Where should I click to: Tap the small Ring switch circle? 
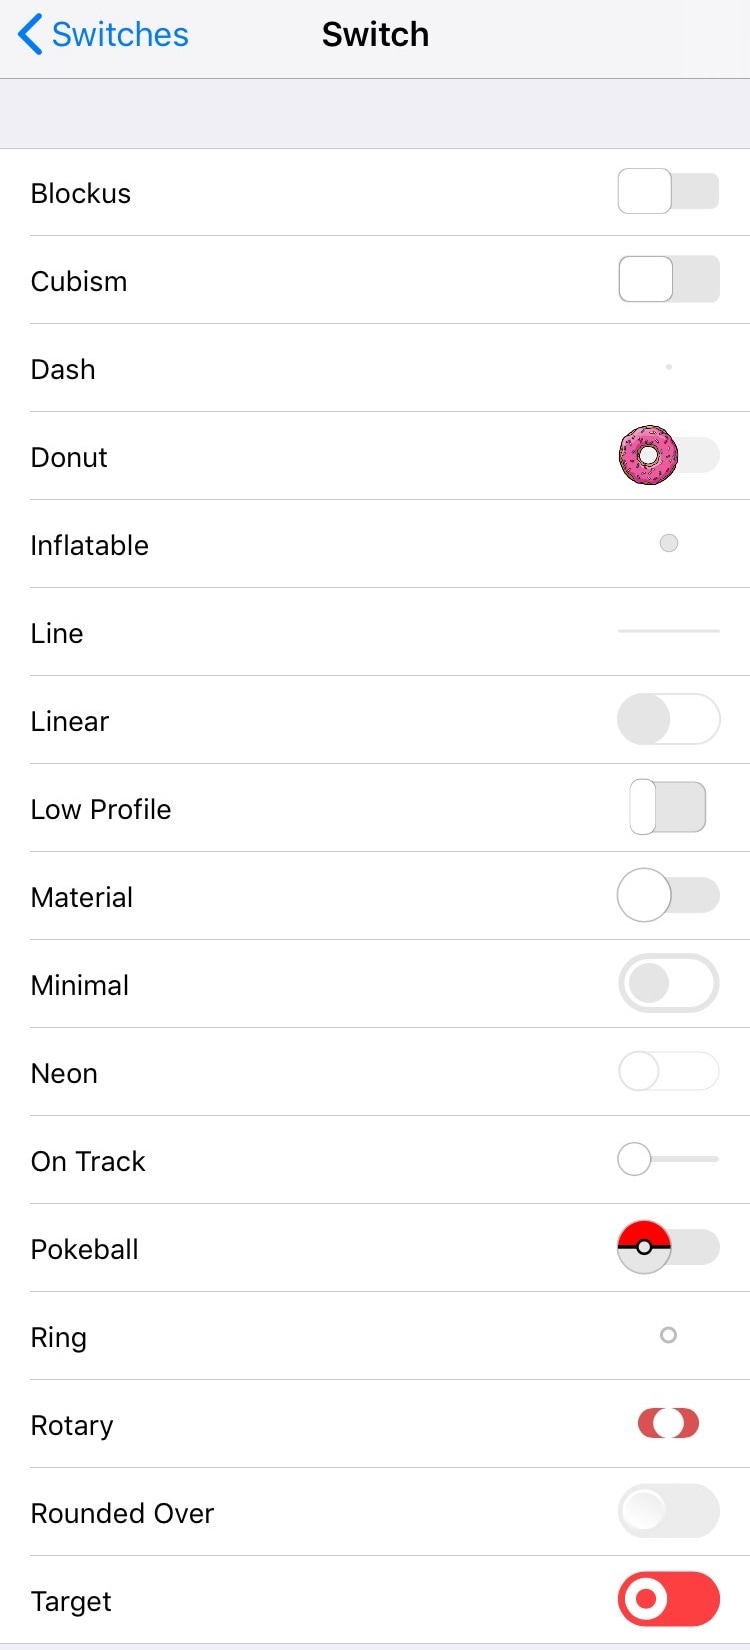[x=669, y=1335]
